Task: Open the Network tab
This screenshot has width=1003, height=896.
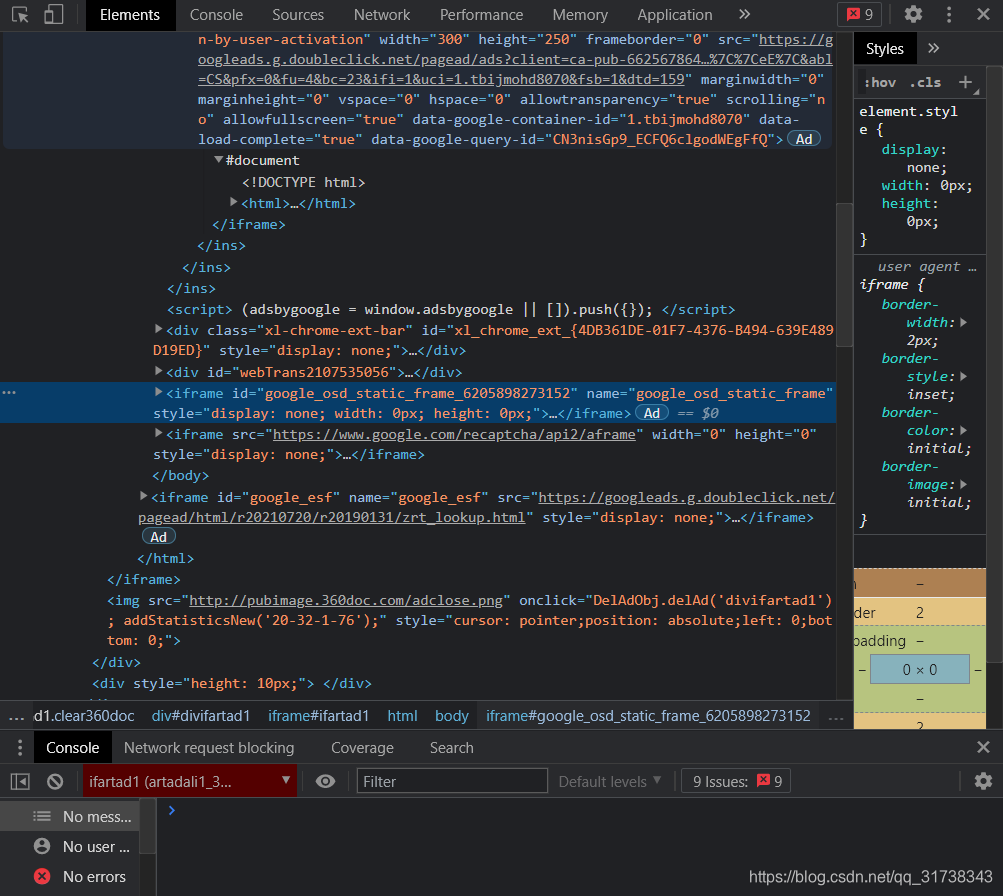Action: (x=382, y=15)
